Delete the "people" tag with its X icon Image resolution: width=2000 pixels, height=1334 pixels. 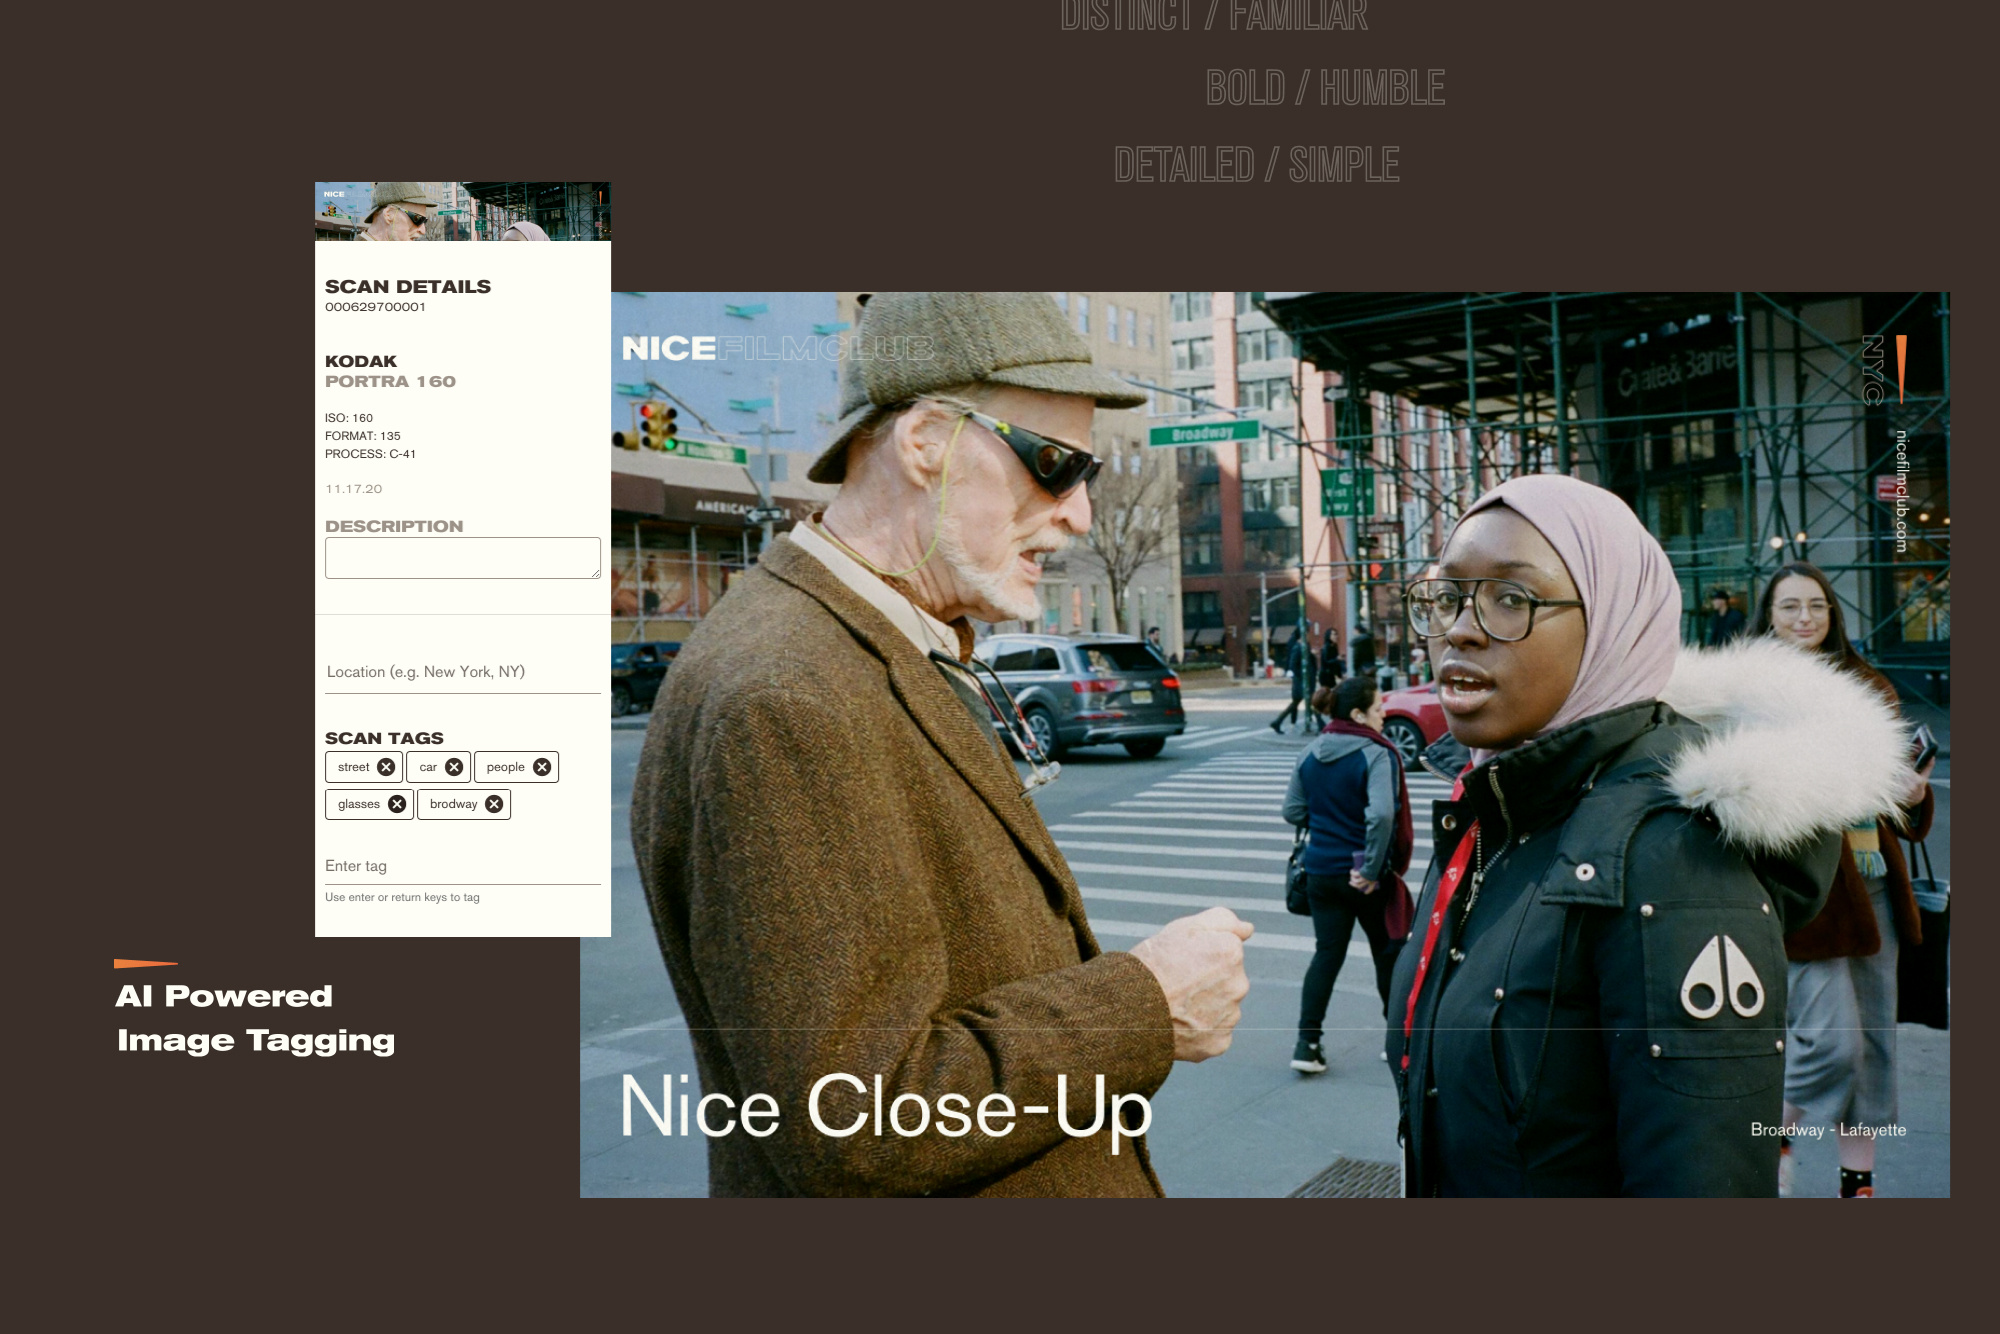544,766
